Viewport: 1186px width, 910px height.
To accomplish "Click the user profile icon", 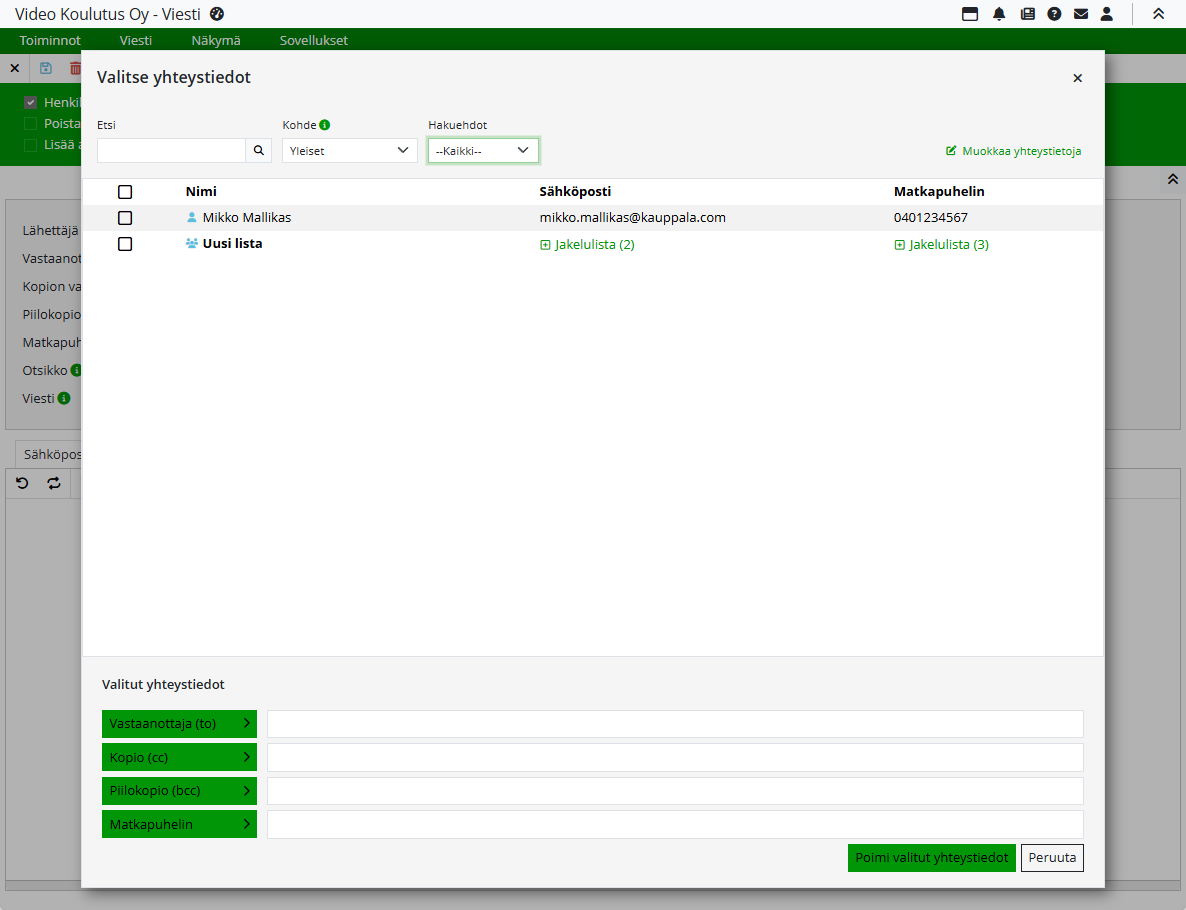I will coord(1107,14).
